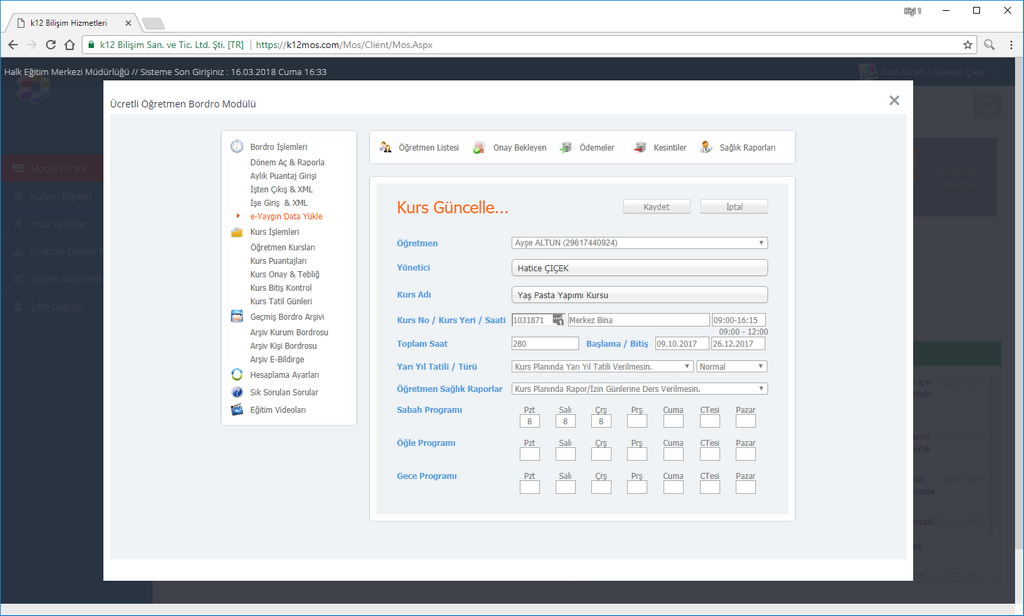Open the Chrome three-dot menu
The height and width of the screenshot is (616, 1024).
tap(1011, 44)
